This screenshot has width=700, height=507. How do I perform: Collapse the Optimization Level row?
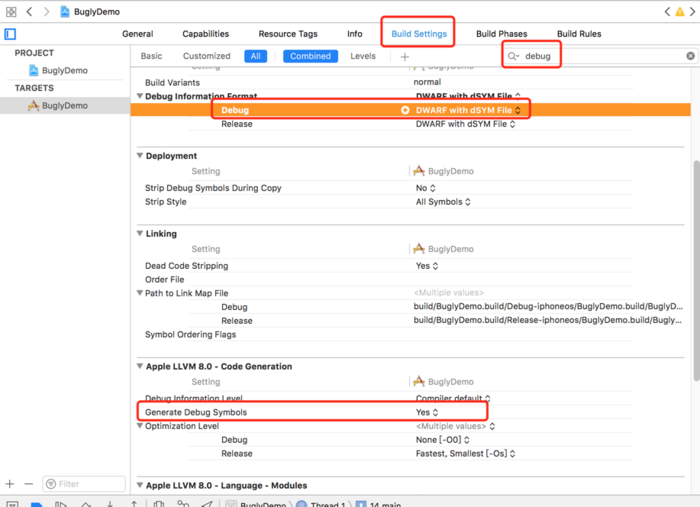click(x=140, y=426)
